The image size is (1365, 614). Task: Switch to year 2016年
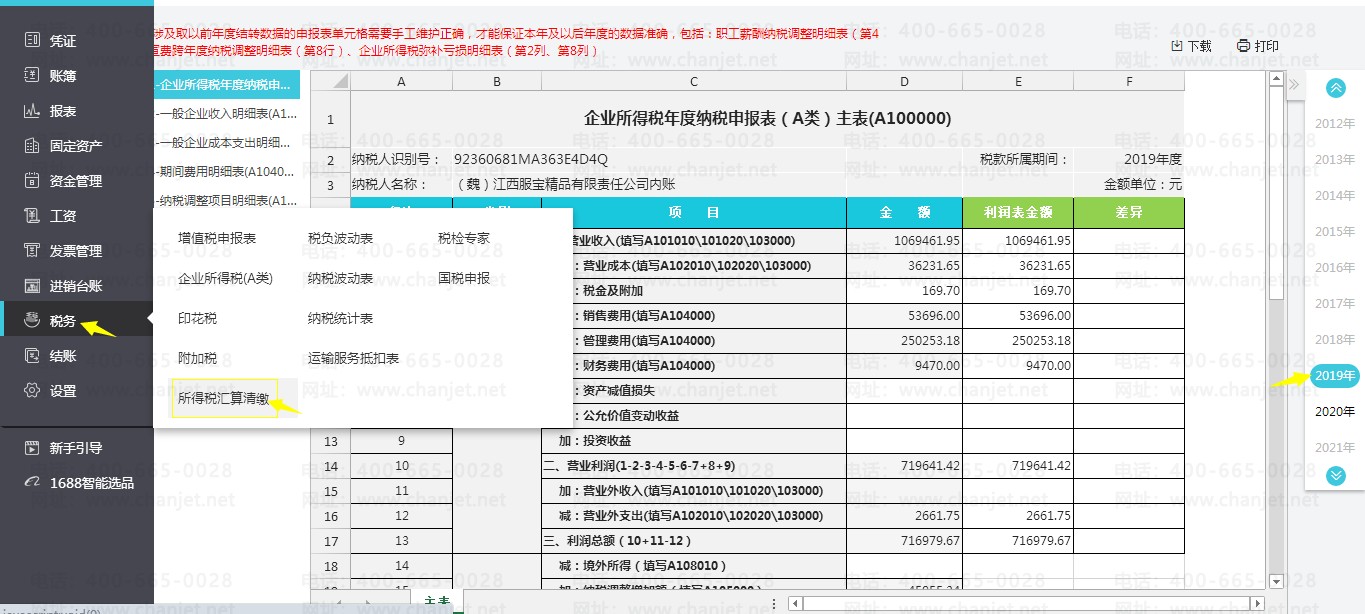pos(1335,268)
